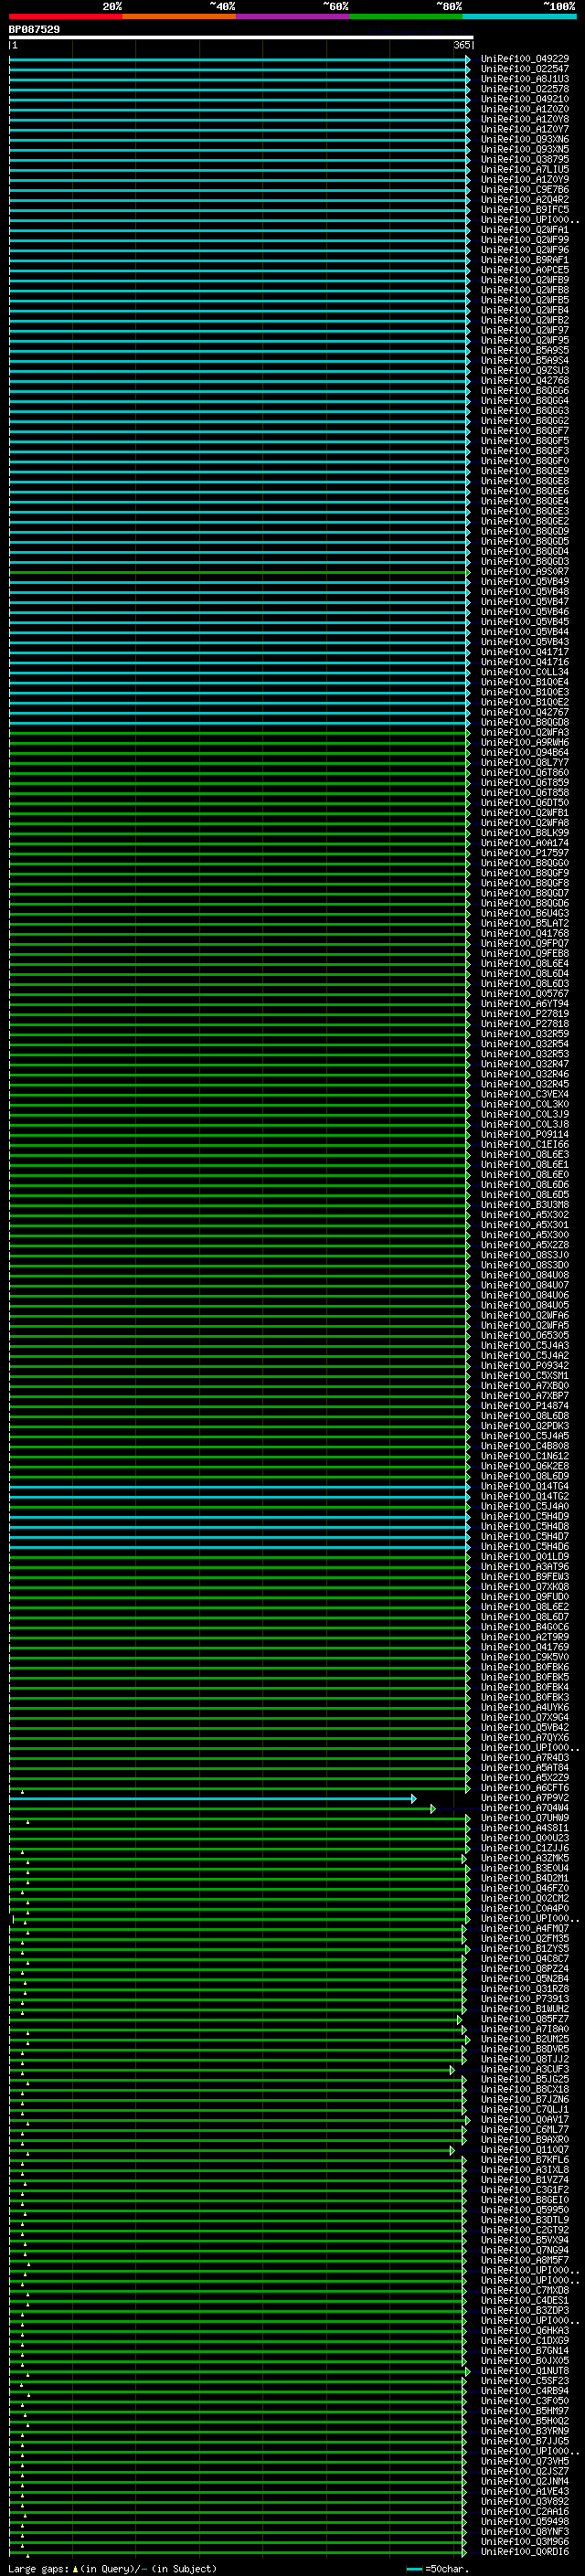Select the UniRef100_Q7UHW9 label
The height and width of the screenshot is (2576, 585).
point(525,1819)
